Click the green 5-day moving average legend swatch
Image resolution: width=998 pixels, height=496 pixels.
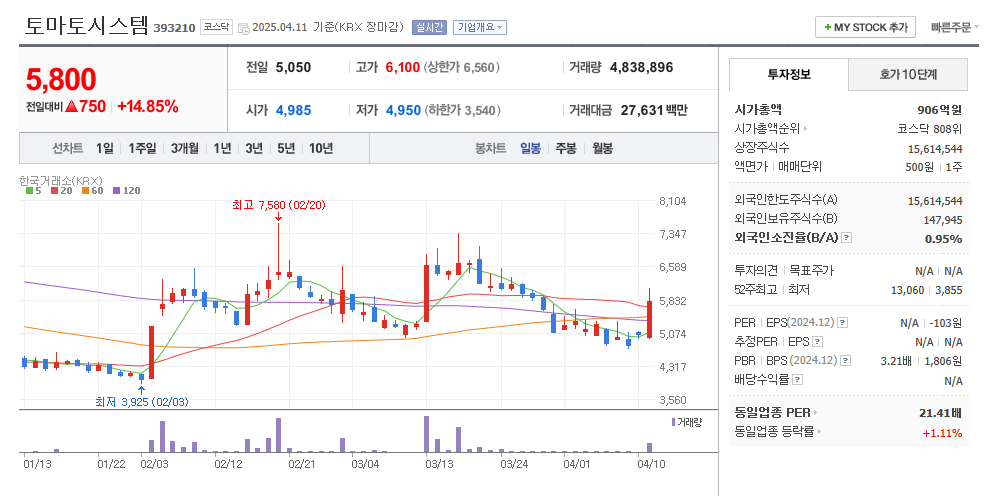click(x=29, y=190)
